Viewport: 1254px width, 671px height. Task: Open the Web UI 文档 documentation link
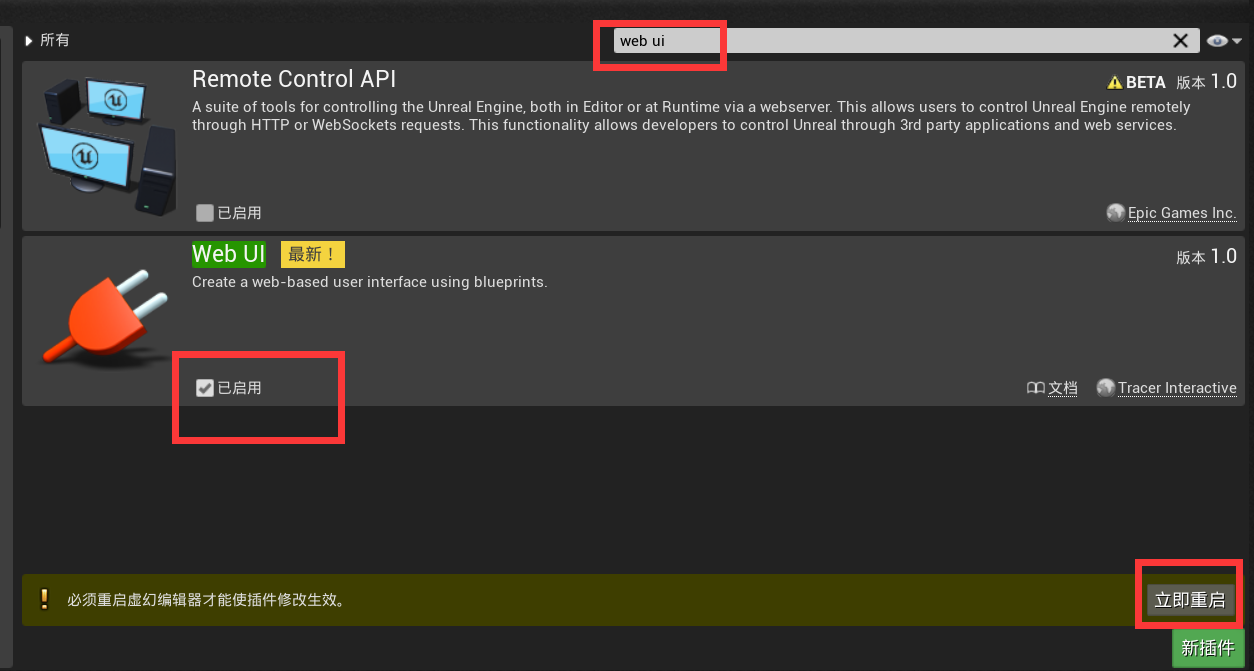tap(1063, 388)
